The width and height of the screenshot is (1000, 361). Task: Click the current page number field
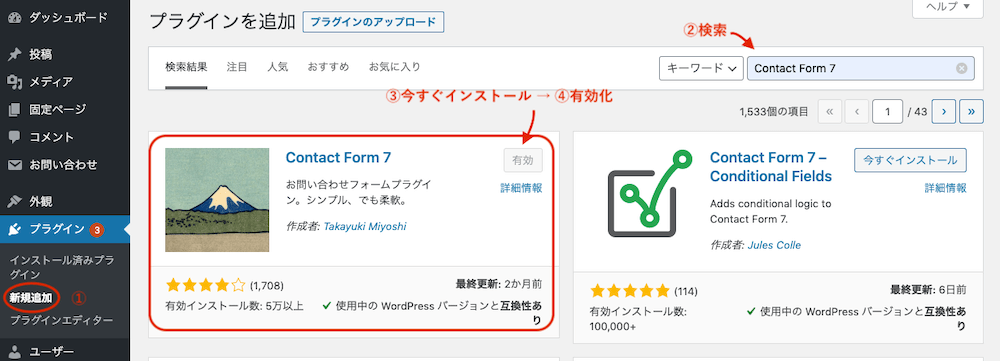tap(888, 112)
